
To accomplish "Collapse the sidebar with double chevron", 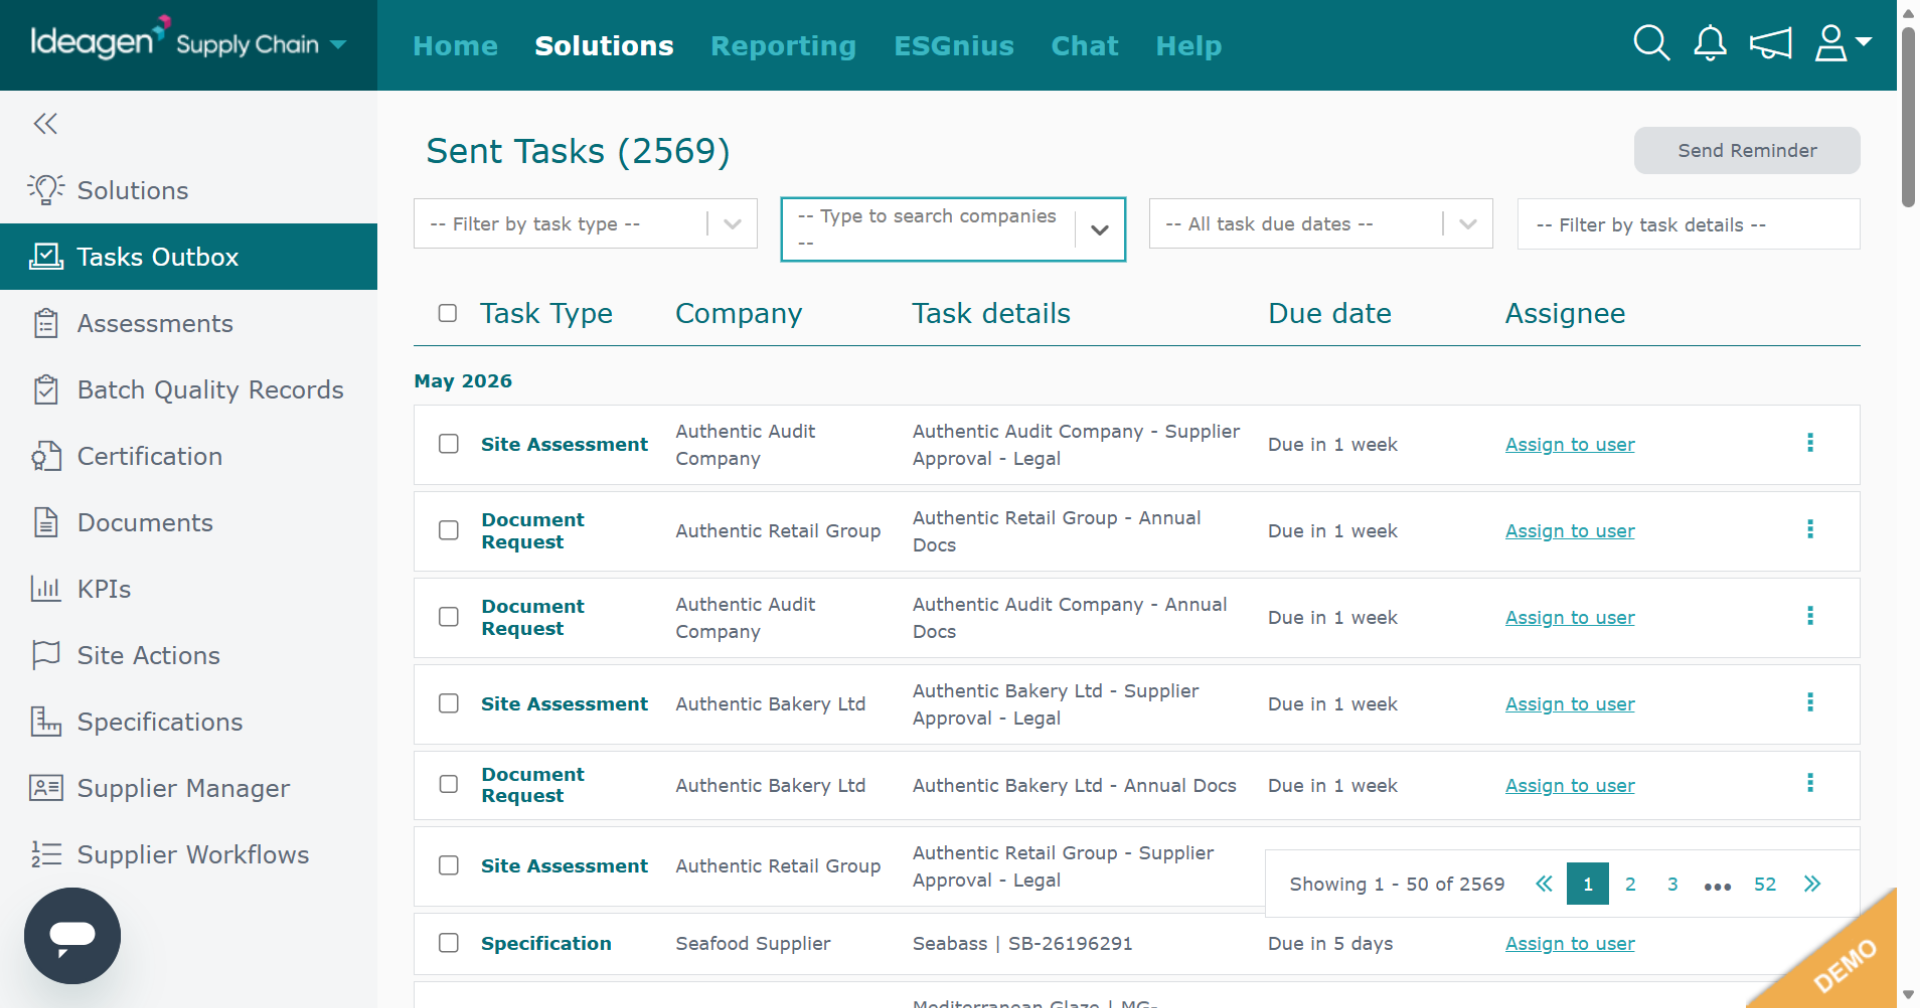I will pos(45,123).
